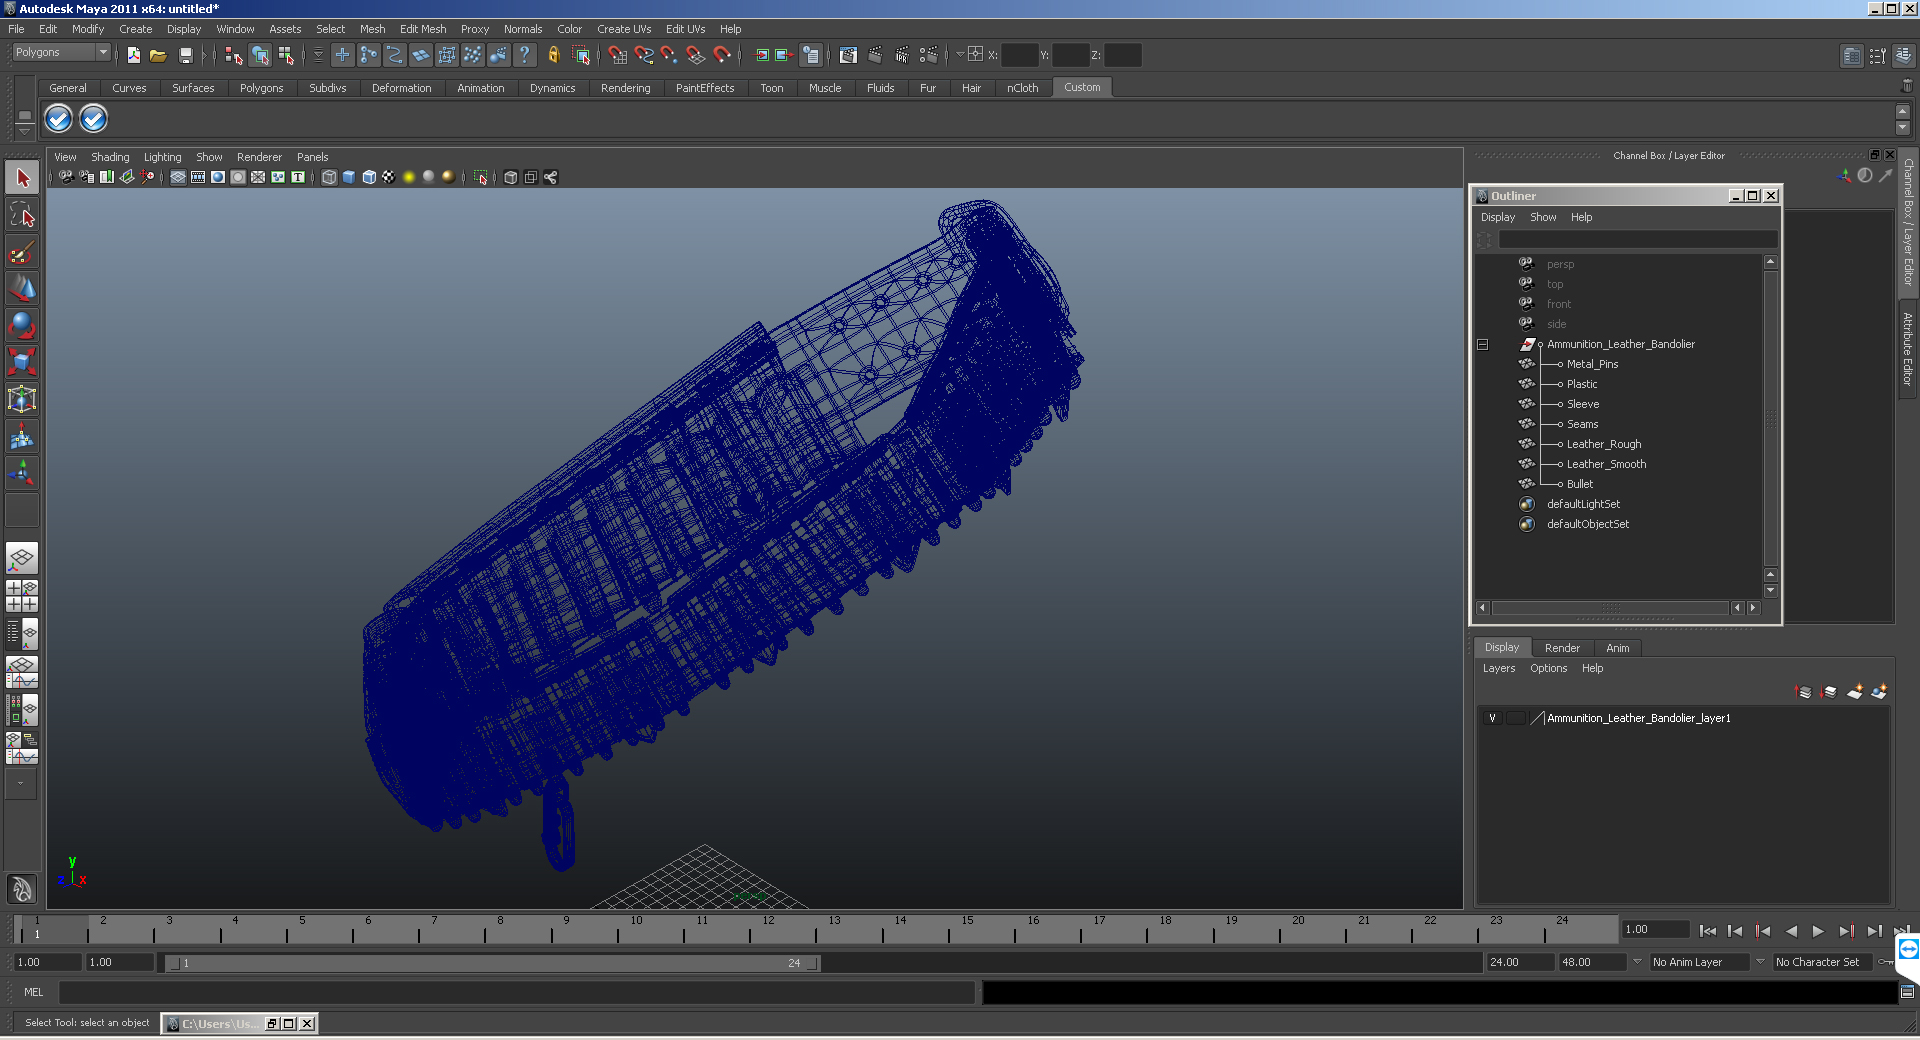
Task: Switch to the Render layer tab
Action: (x=1562, y=648)
